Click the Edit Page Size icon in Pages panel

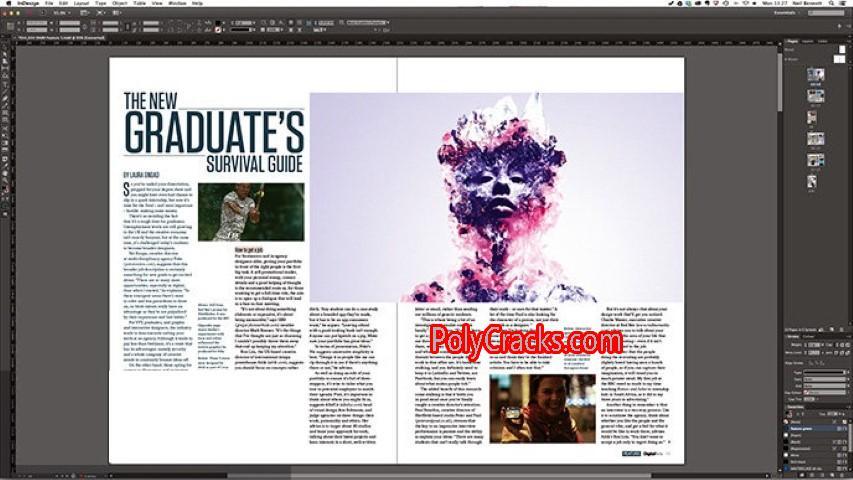click(x=821, y=330)
